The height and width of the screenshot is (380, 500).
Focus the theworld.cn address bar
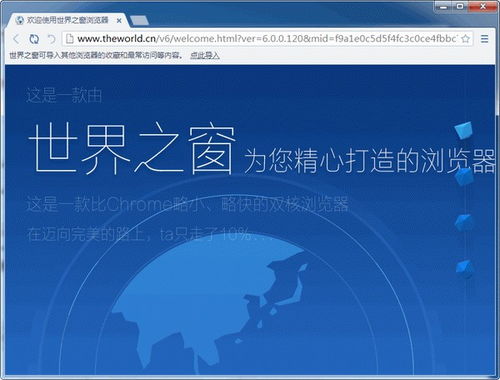267,39
